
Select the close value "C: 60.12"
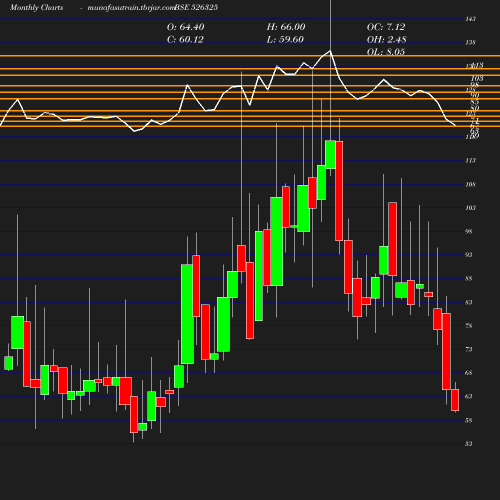(x=185, y=39)
